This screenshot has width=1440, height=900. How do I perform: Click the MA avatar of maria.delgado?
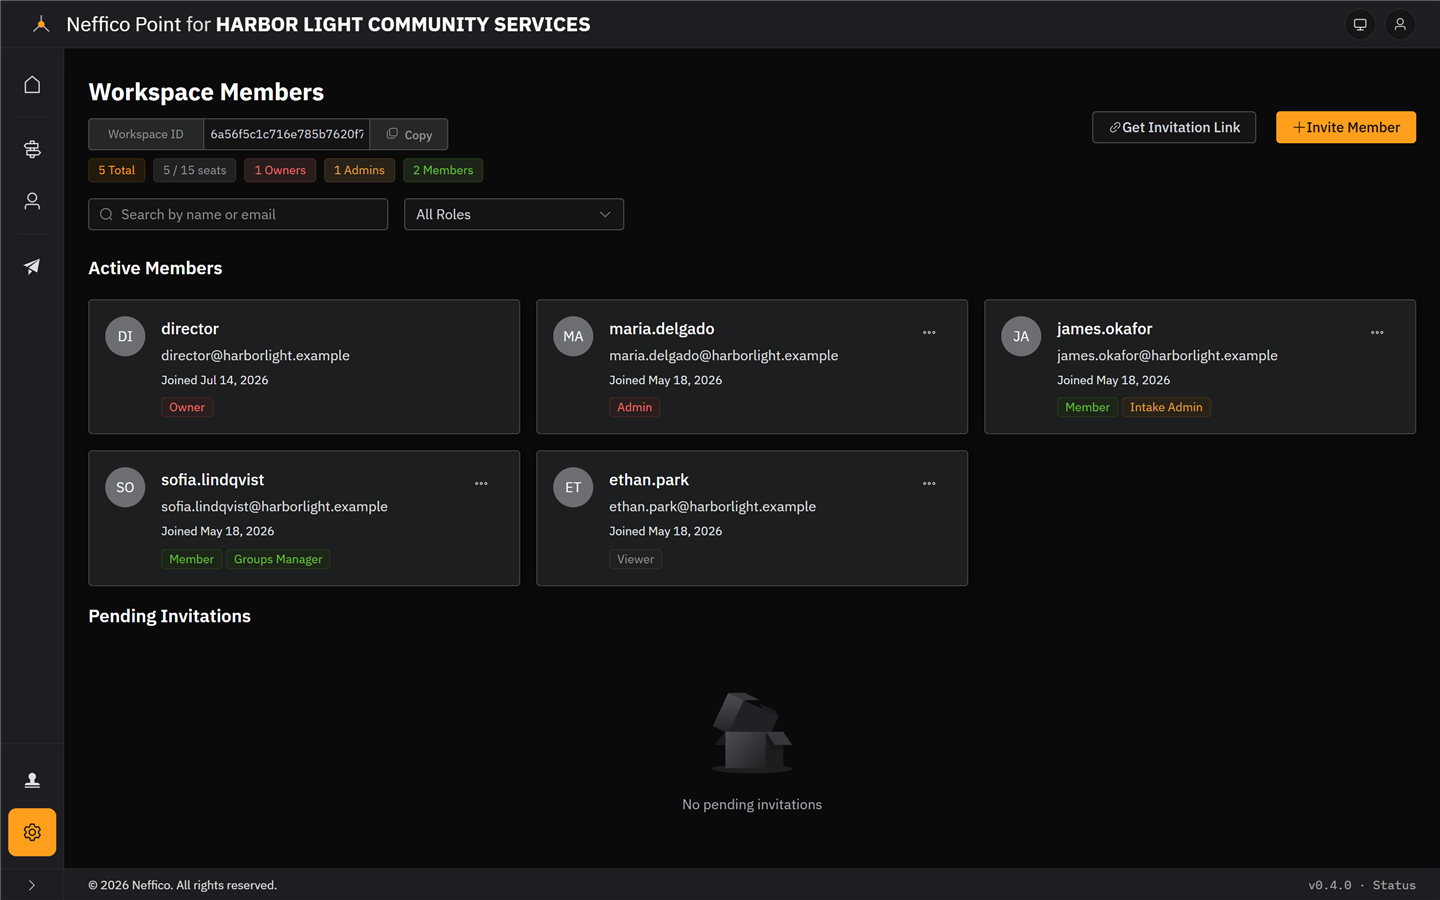(573, 336)
